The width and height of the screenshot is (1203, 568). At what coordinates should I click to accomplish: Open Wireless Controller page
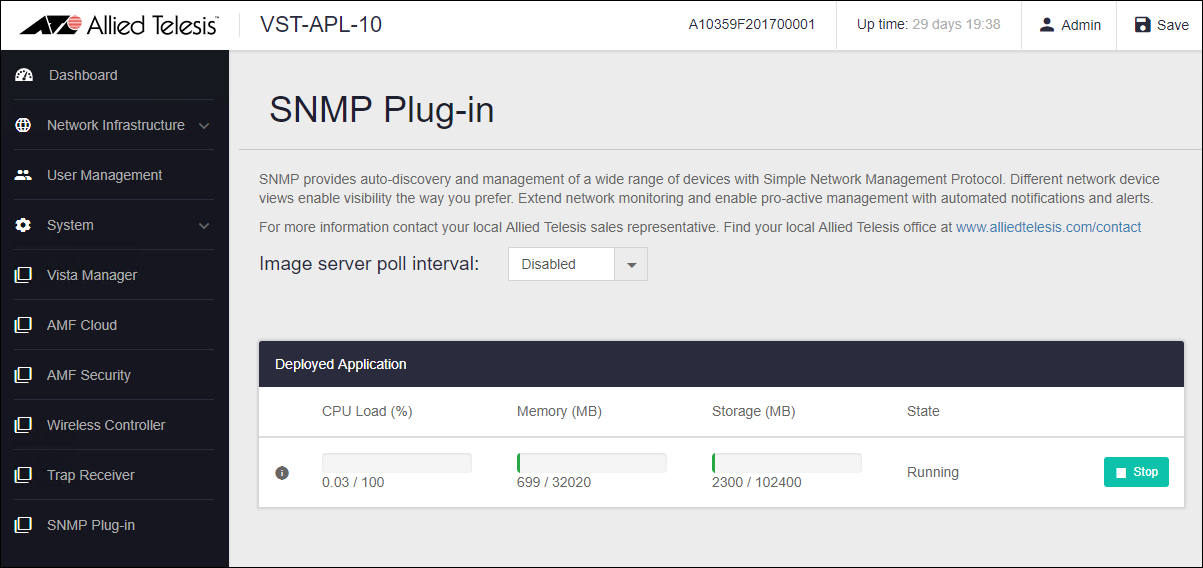point(108,425)
